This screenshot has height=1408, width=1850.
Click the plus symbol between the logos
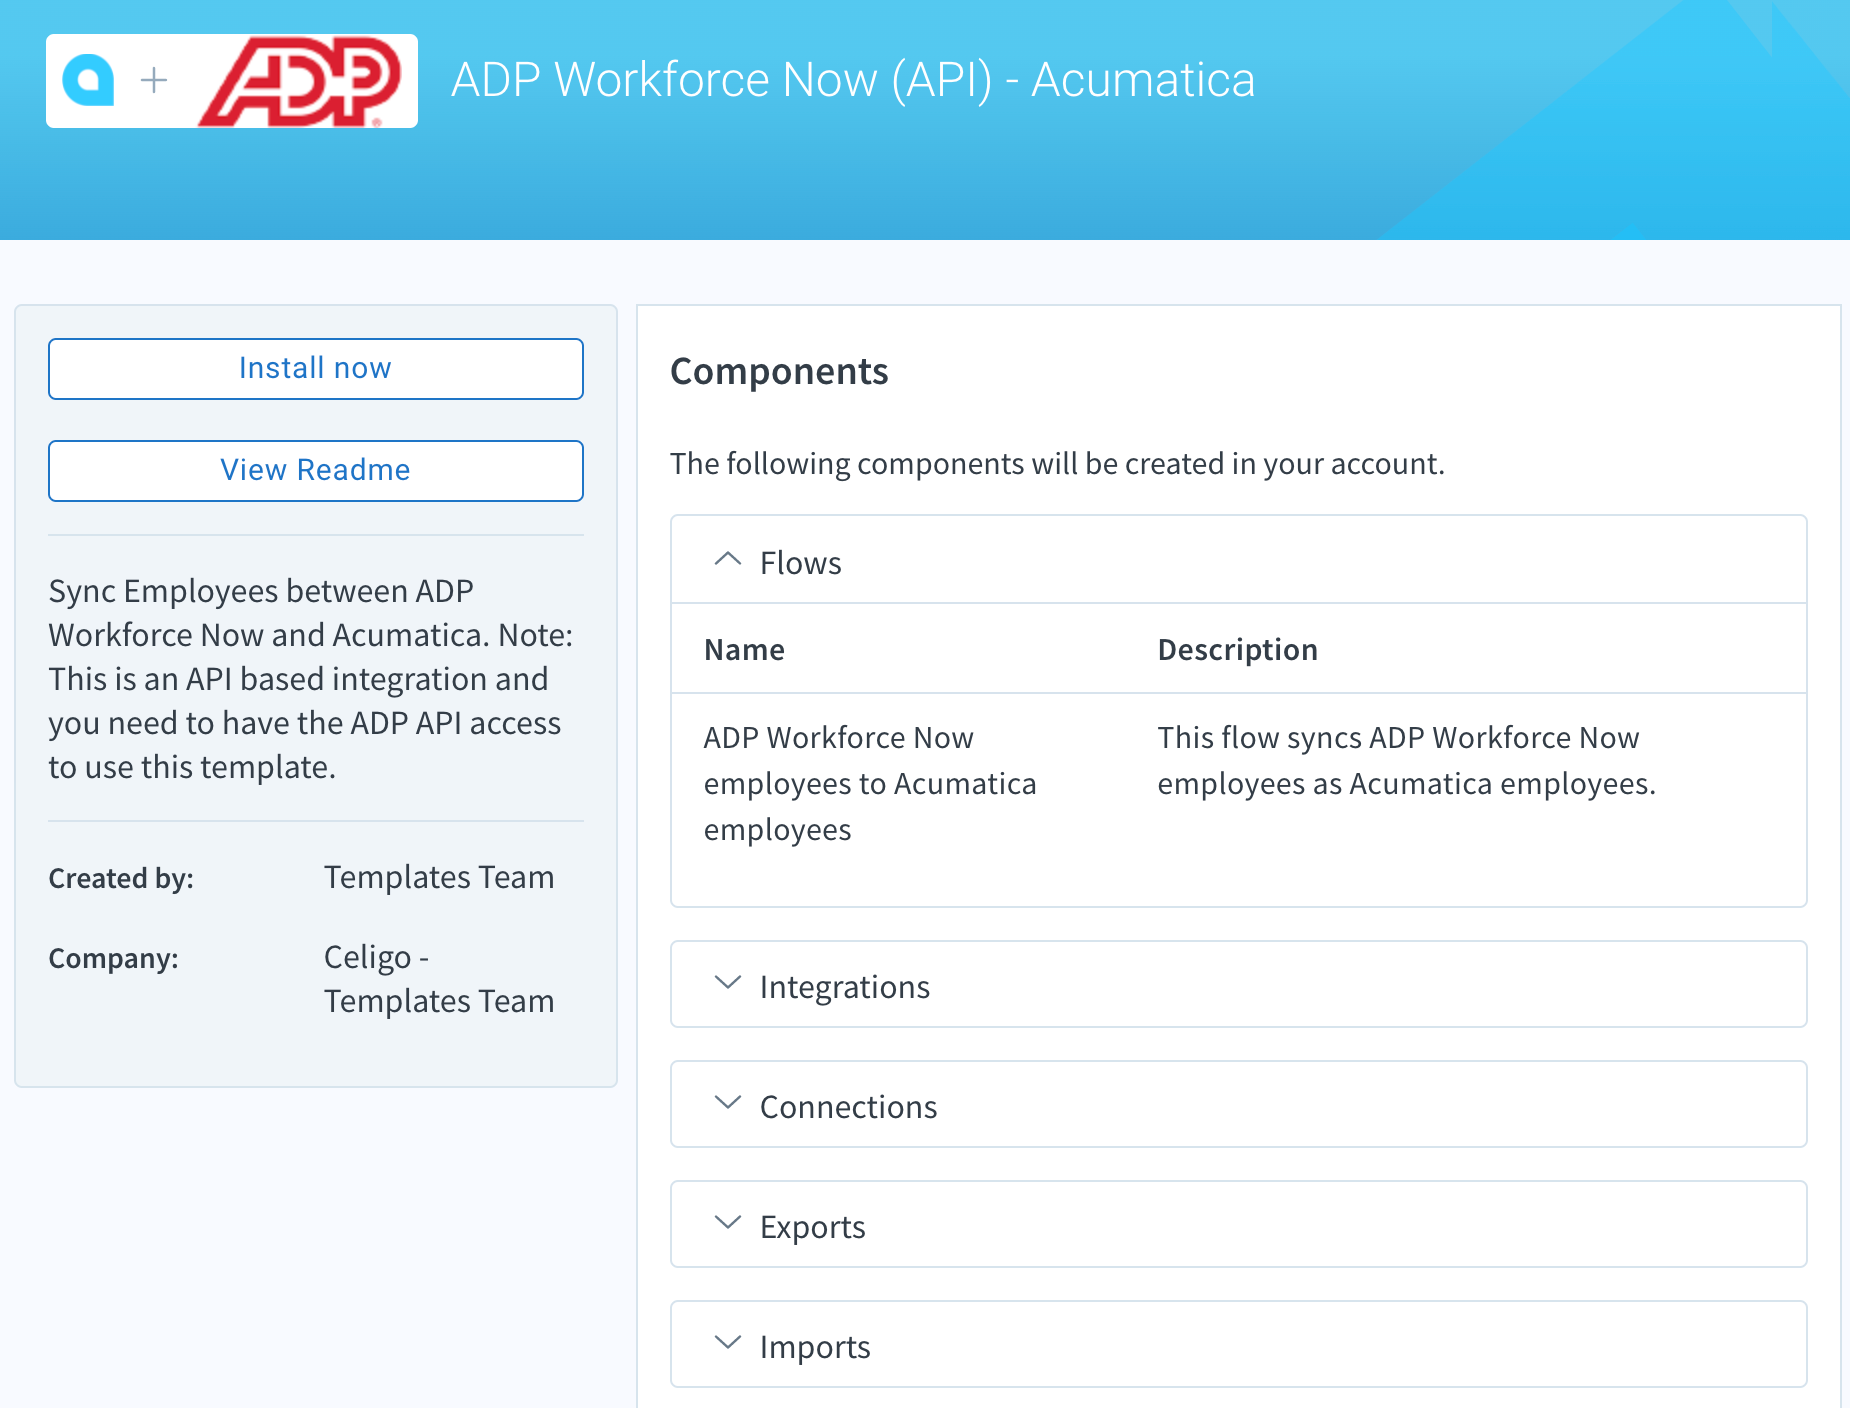click(x=155, y=81)
